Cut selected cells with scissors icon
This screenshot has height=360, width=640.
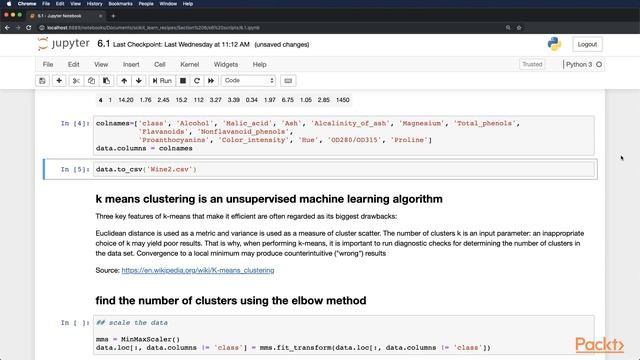(76, 81)
